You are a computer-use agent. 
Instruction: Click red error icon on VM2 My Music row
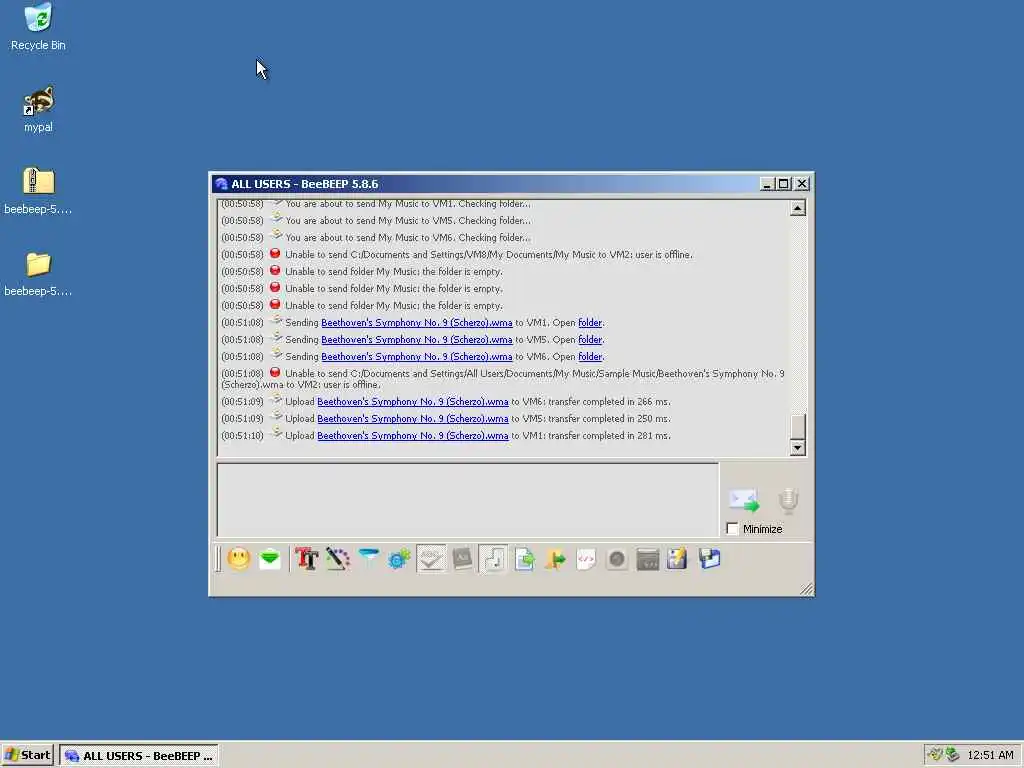pos(275,253)
